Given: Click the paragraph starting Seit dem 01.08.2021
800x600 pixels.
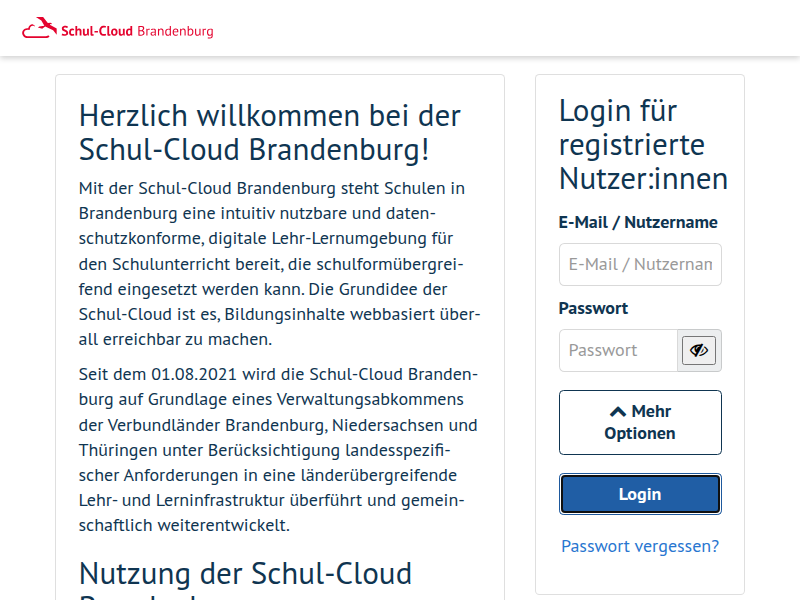Looking at the screenshot, I should (280, 450).
